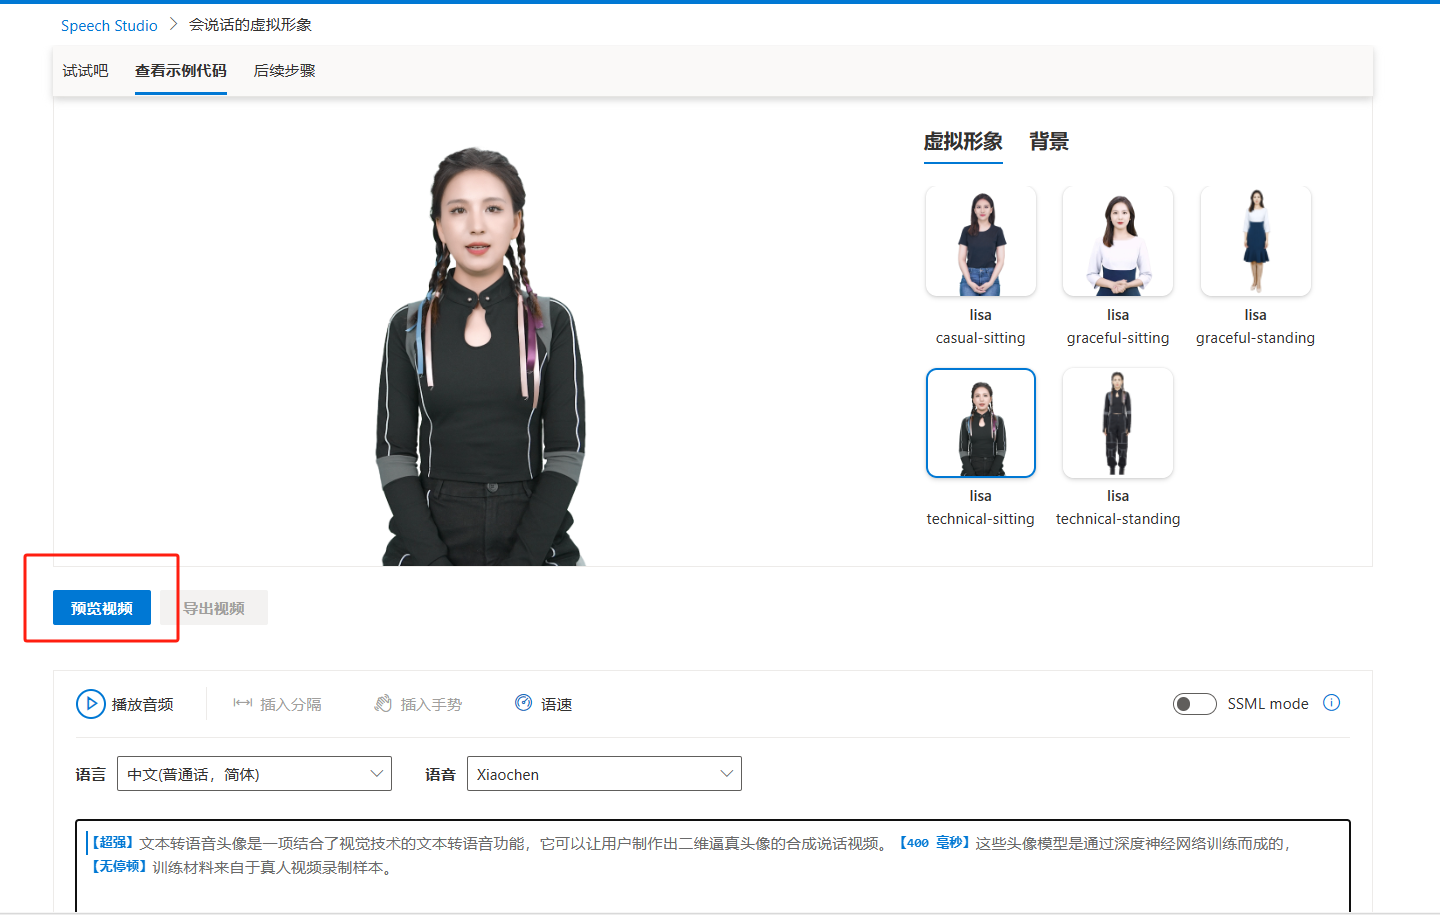Choose lisa technical-standing avatar thumbnail
The width and height of the screenshot is (1440, 915).
click(1118, 423)
